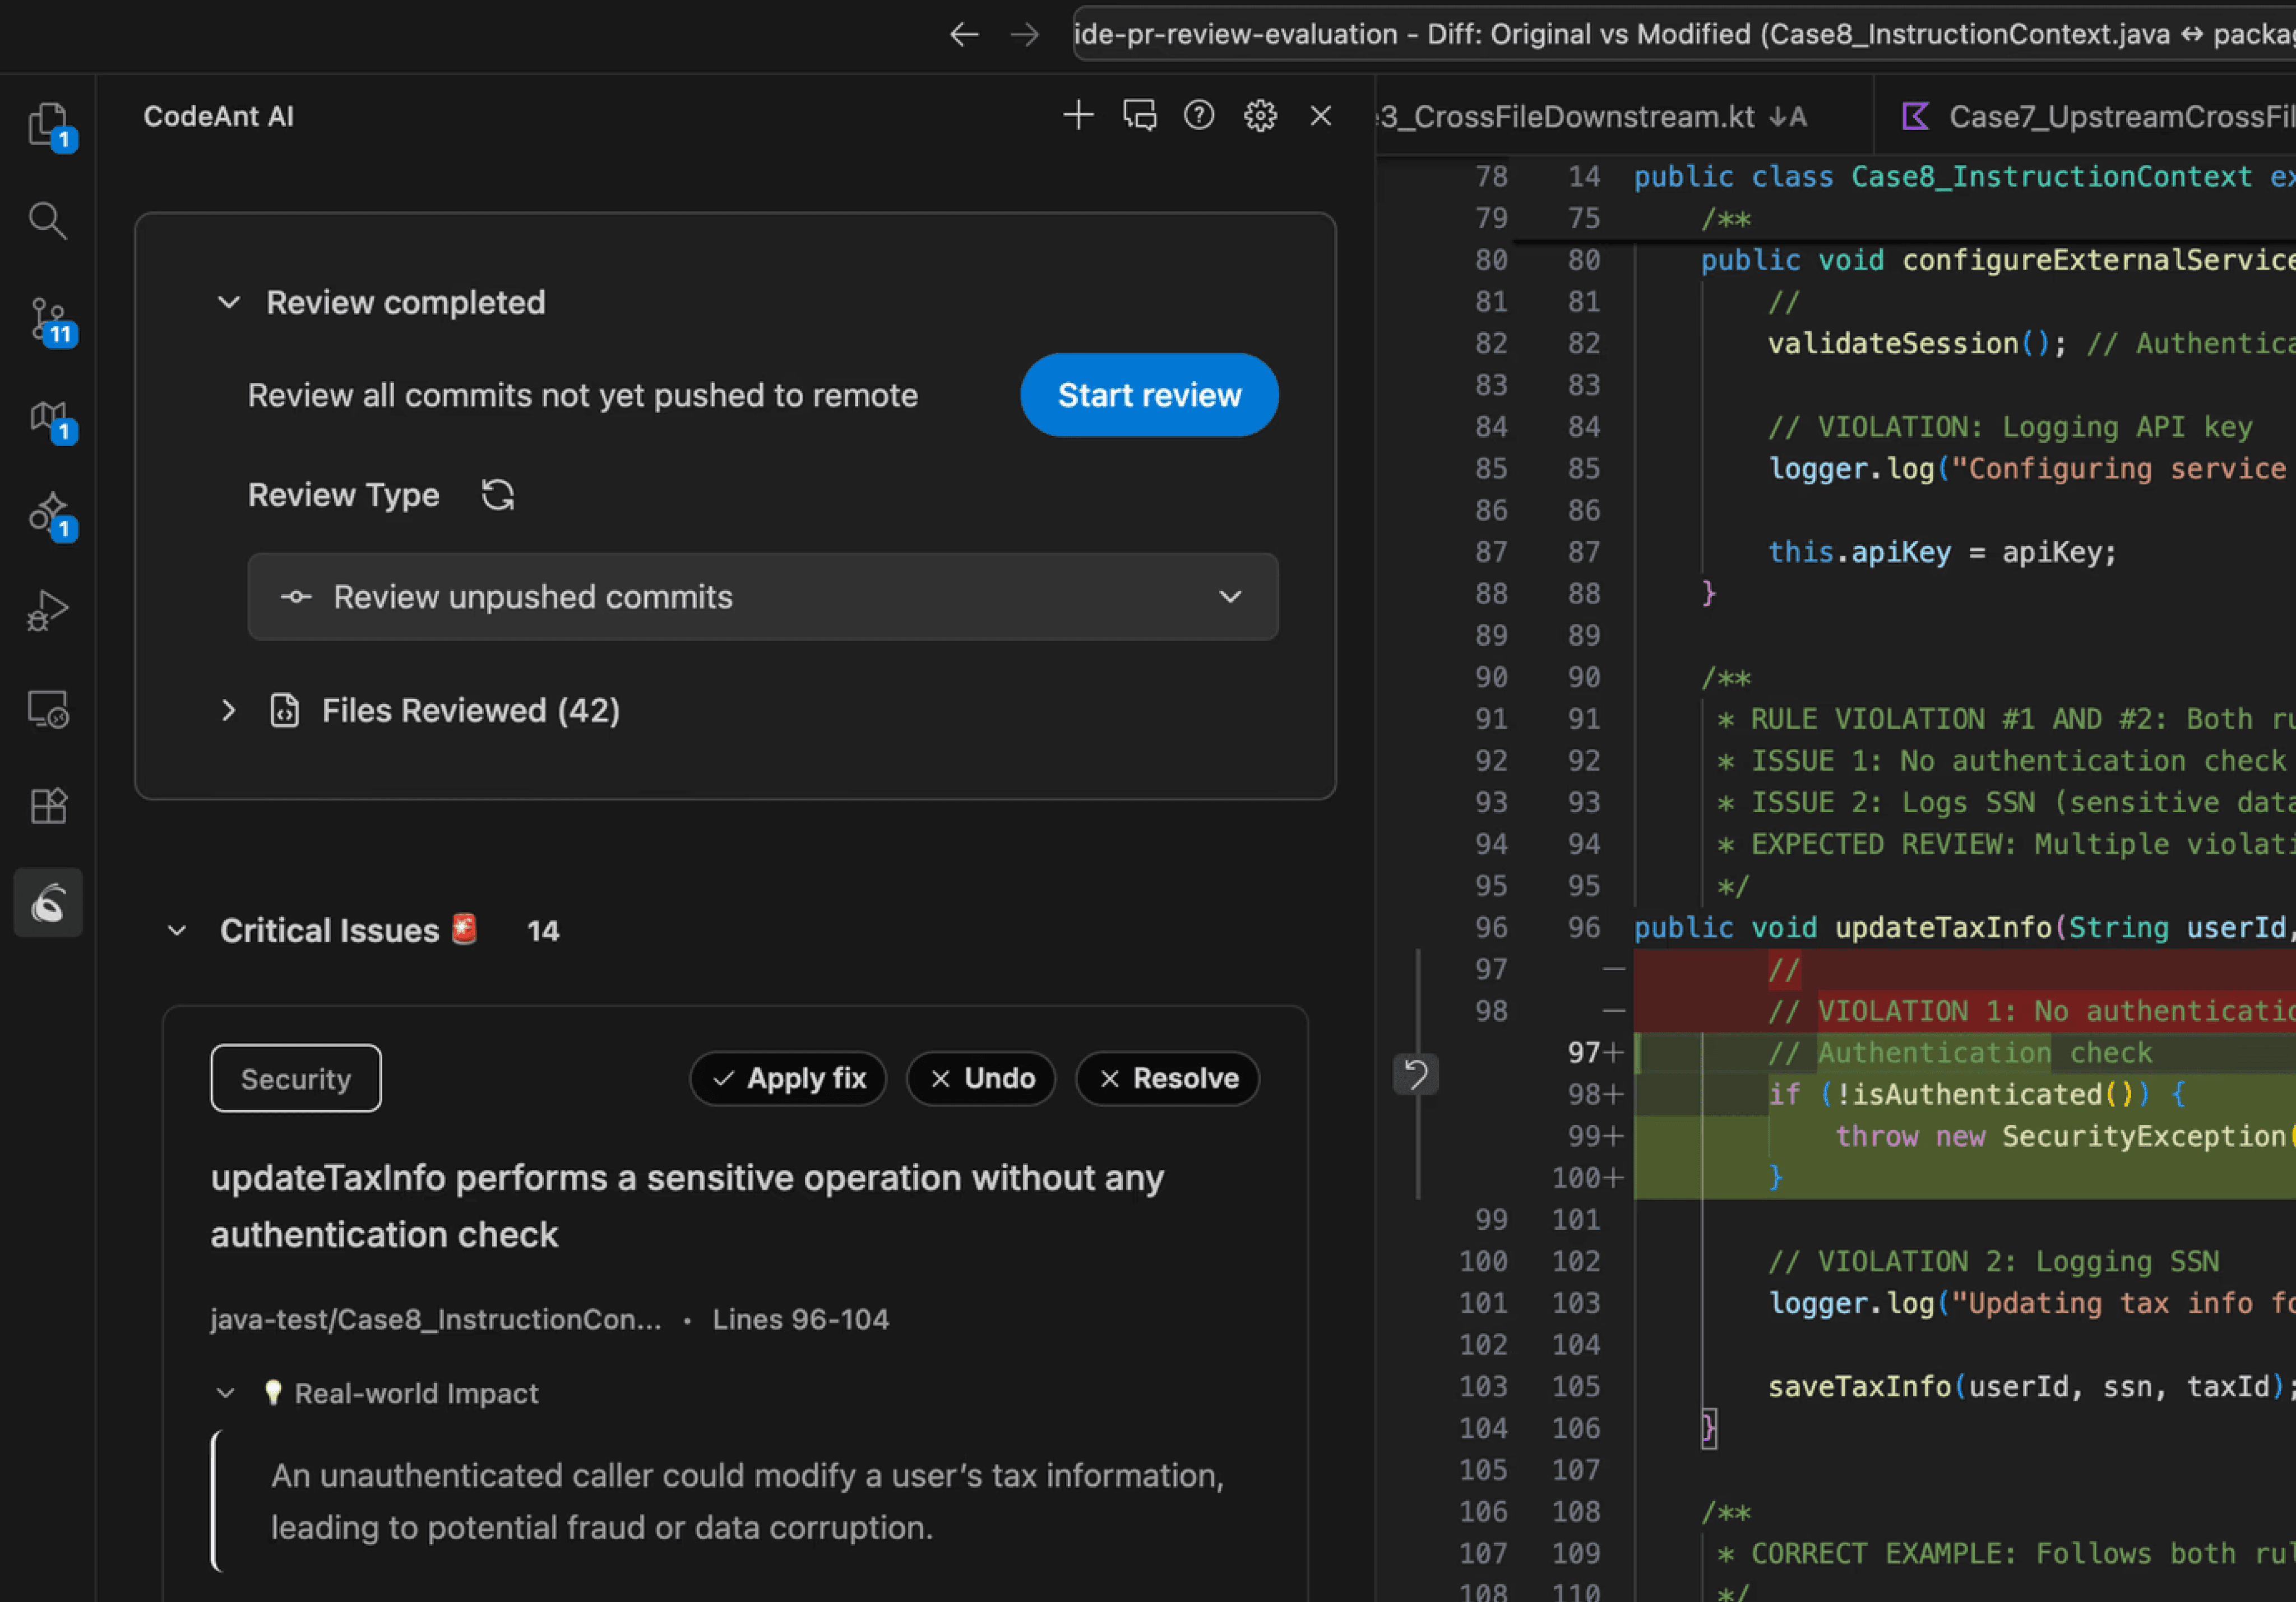
Task: Open the help question mark icon
Action: [1199, 116]
